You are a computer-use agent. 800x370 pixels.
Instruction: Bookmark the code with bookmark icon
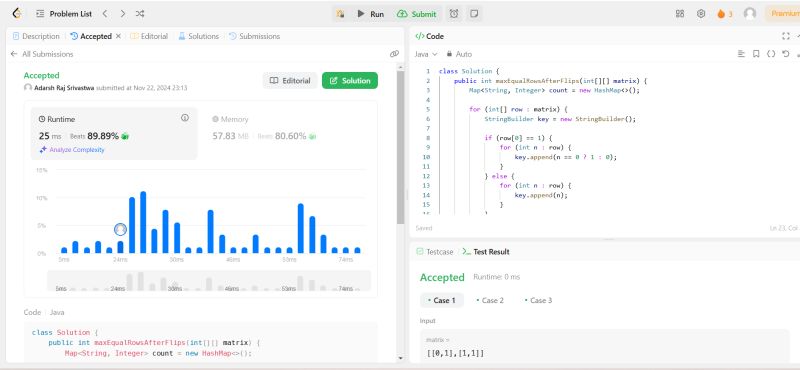pyautogui.click(x=756, y=54)
